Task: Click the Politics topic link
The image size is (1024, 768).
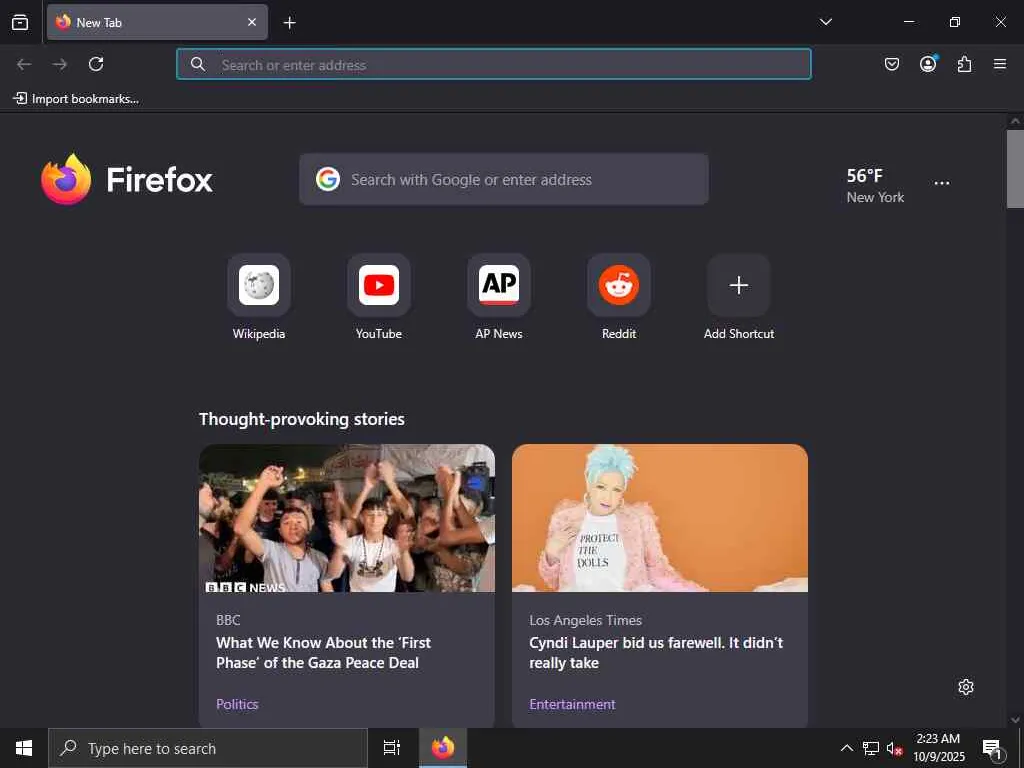Action: [237, 704]
